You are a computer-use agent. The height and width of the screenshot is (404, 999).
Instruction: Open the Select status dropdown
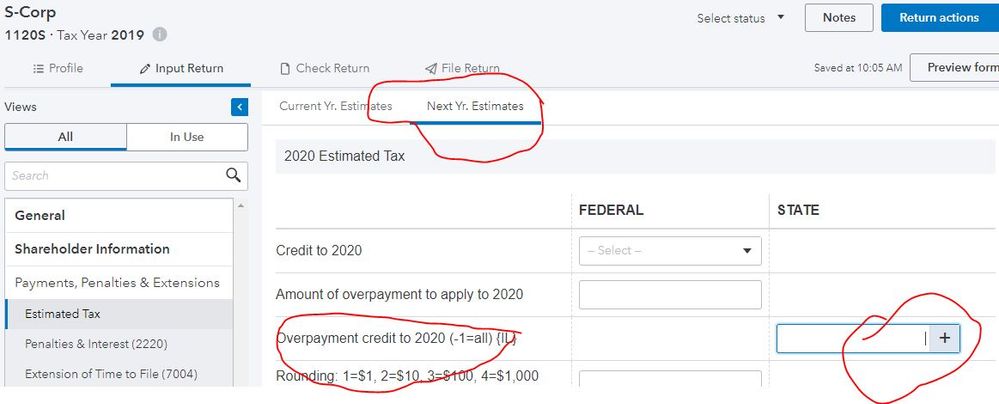[741, 18]
